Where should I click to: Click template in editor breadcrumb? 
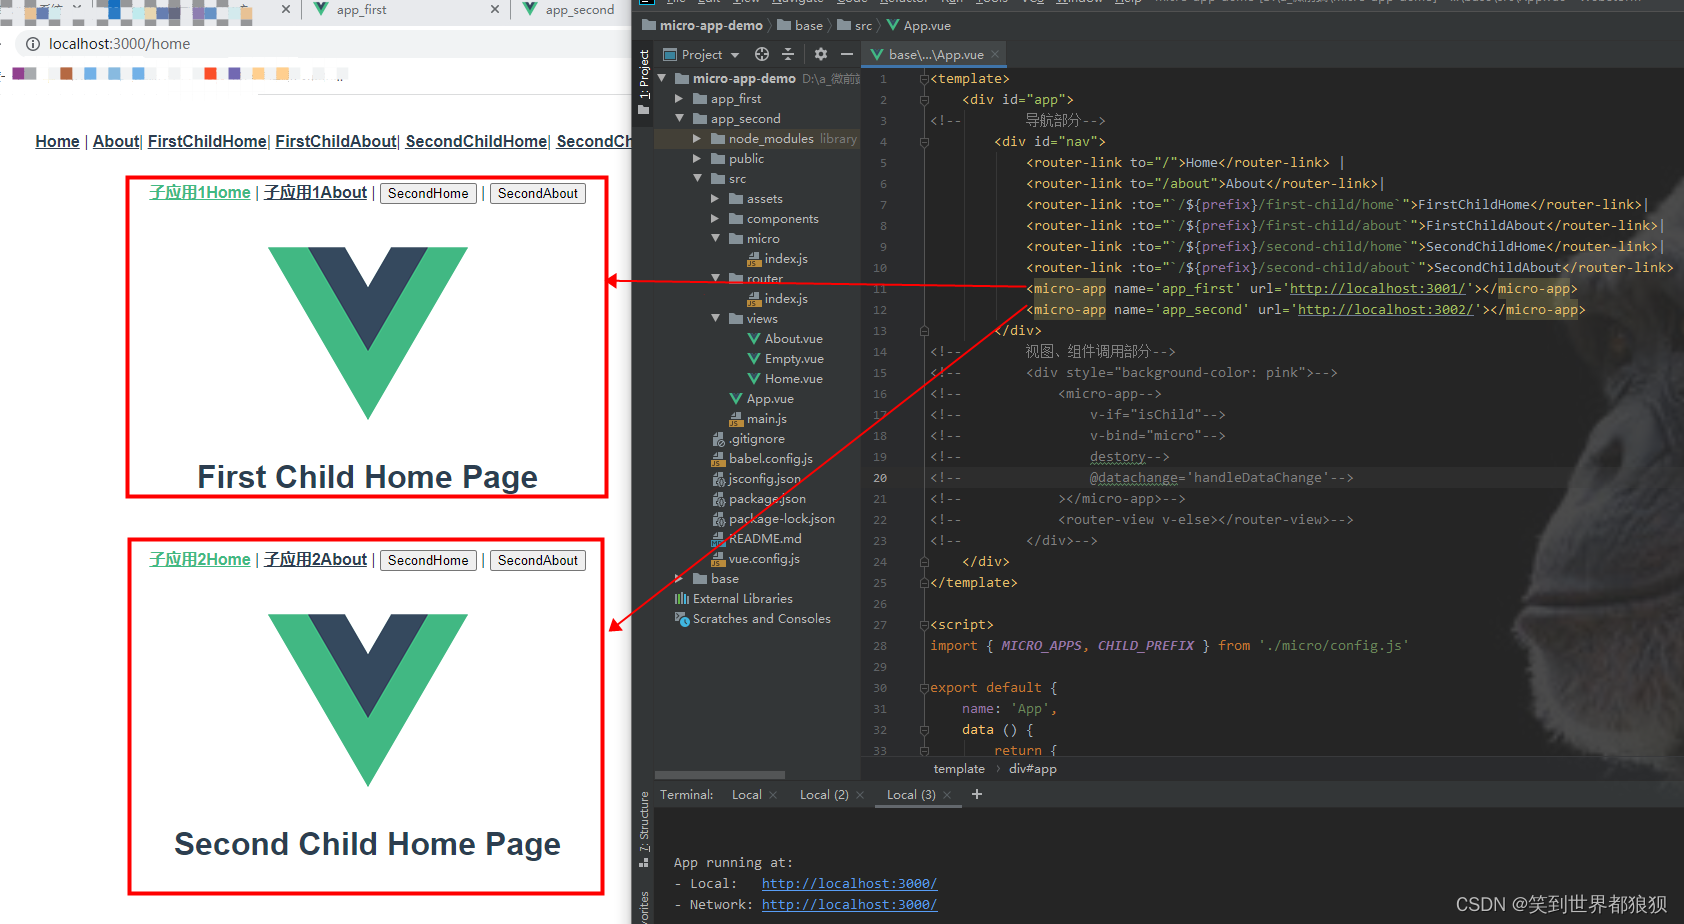[x=959, y=769]
